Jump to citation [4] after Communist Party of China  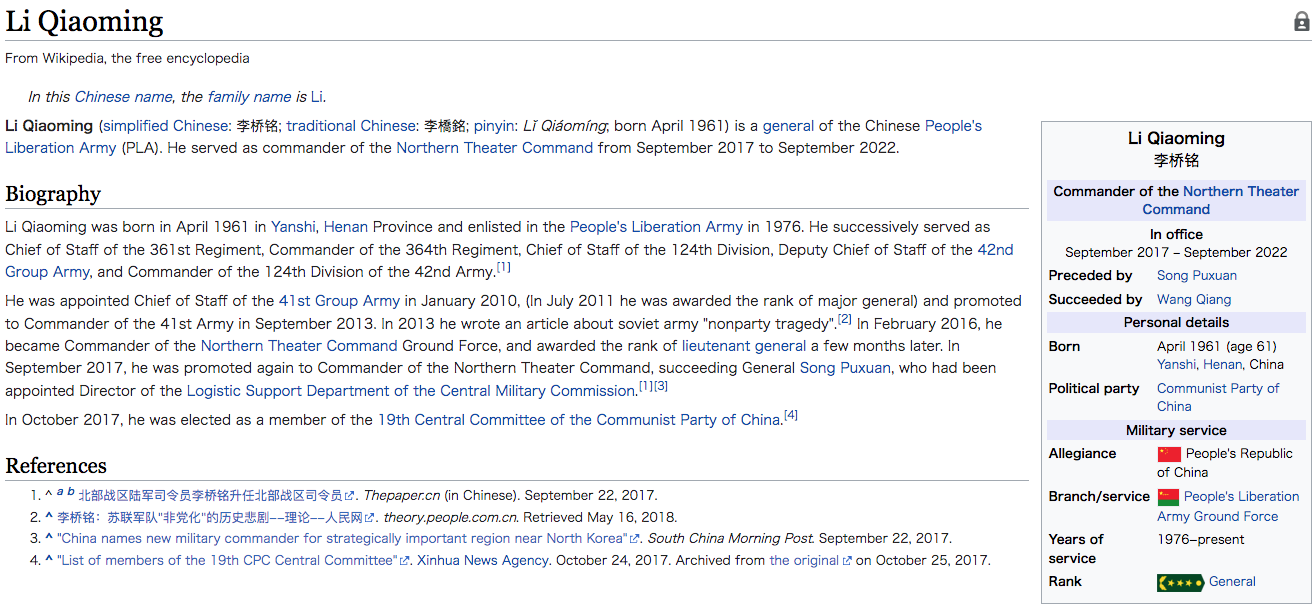[x=791, y=415]
